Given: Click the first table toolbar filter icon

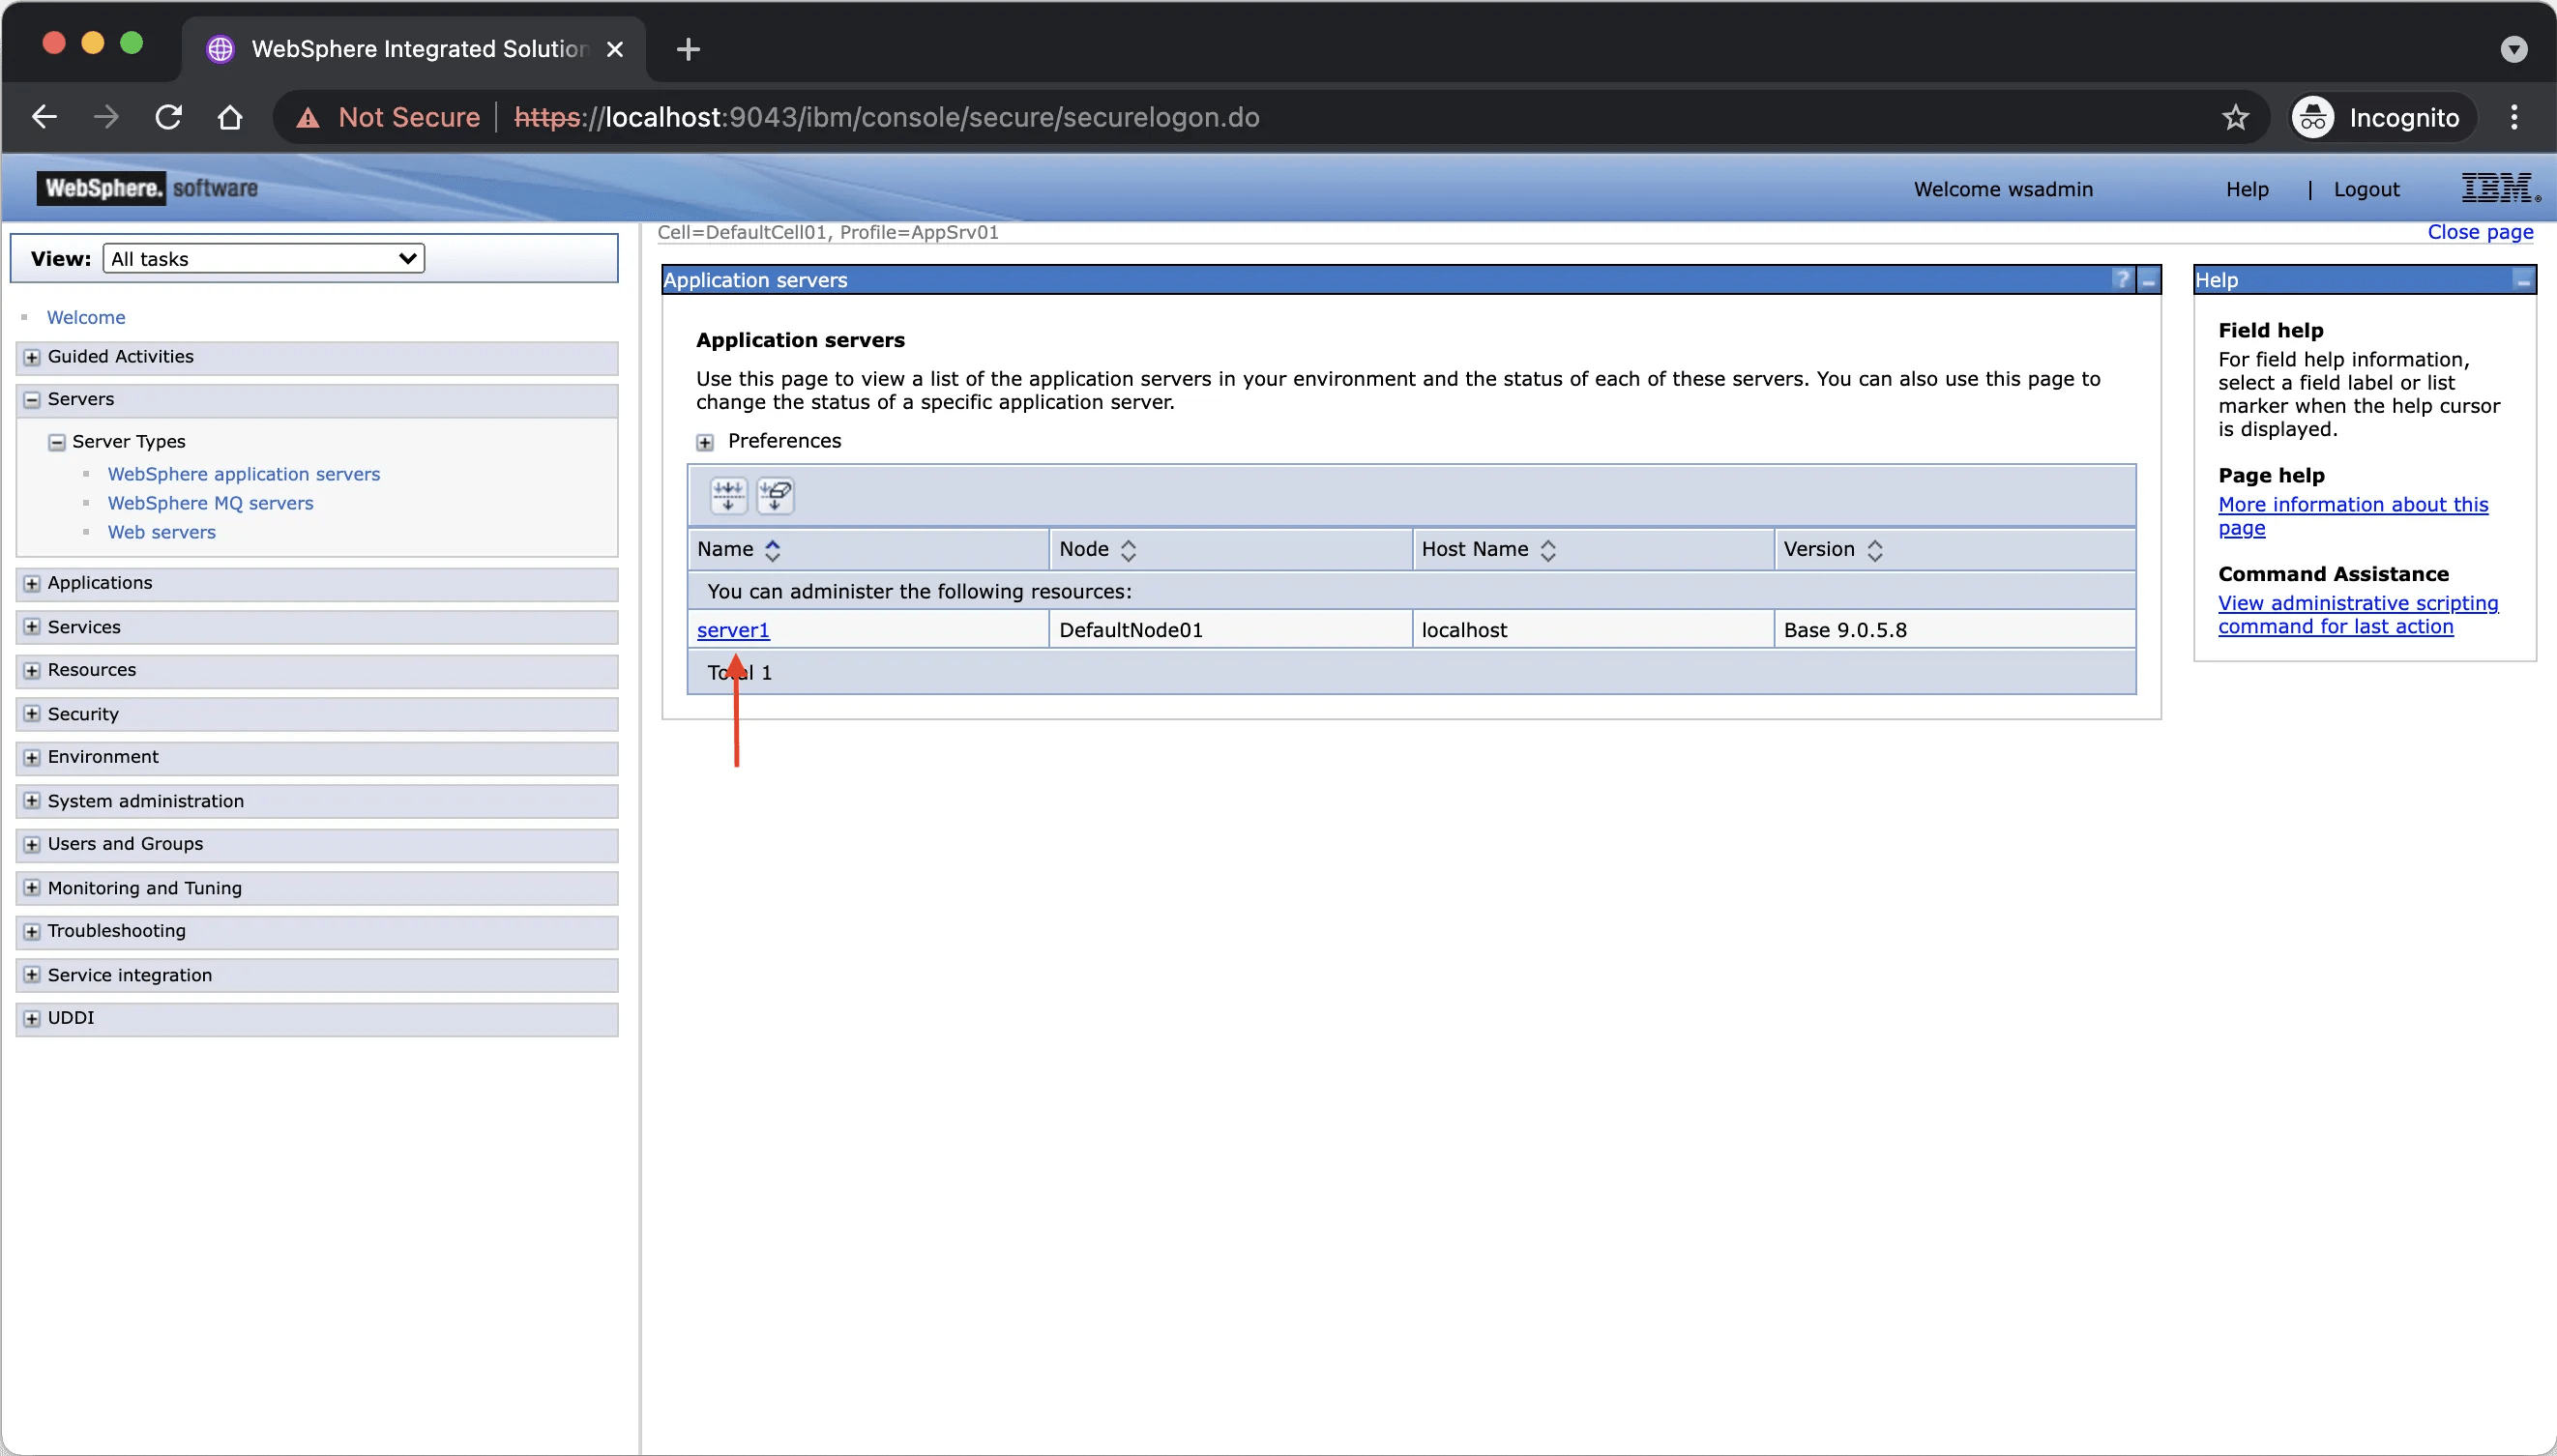Looking at the screenshot, I should (x=728, y=495).
